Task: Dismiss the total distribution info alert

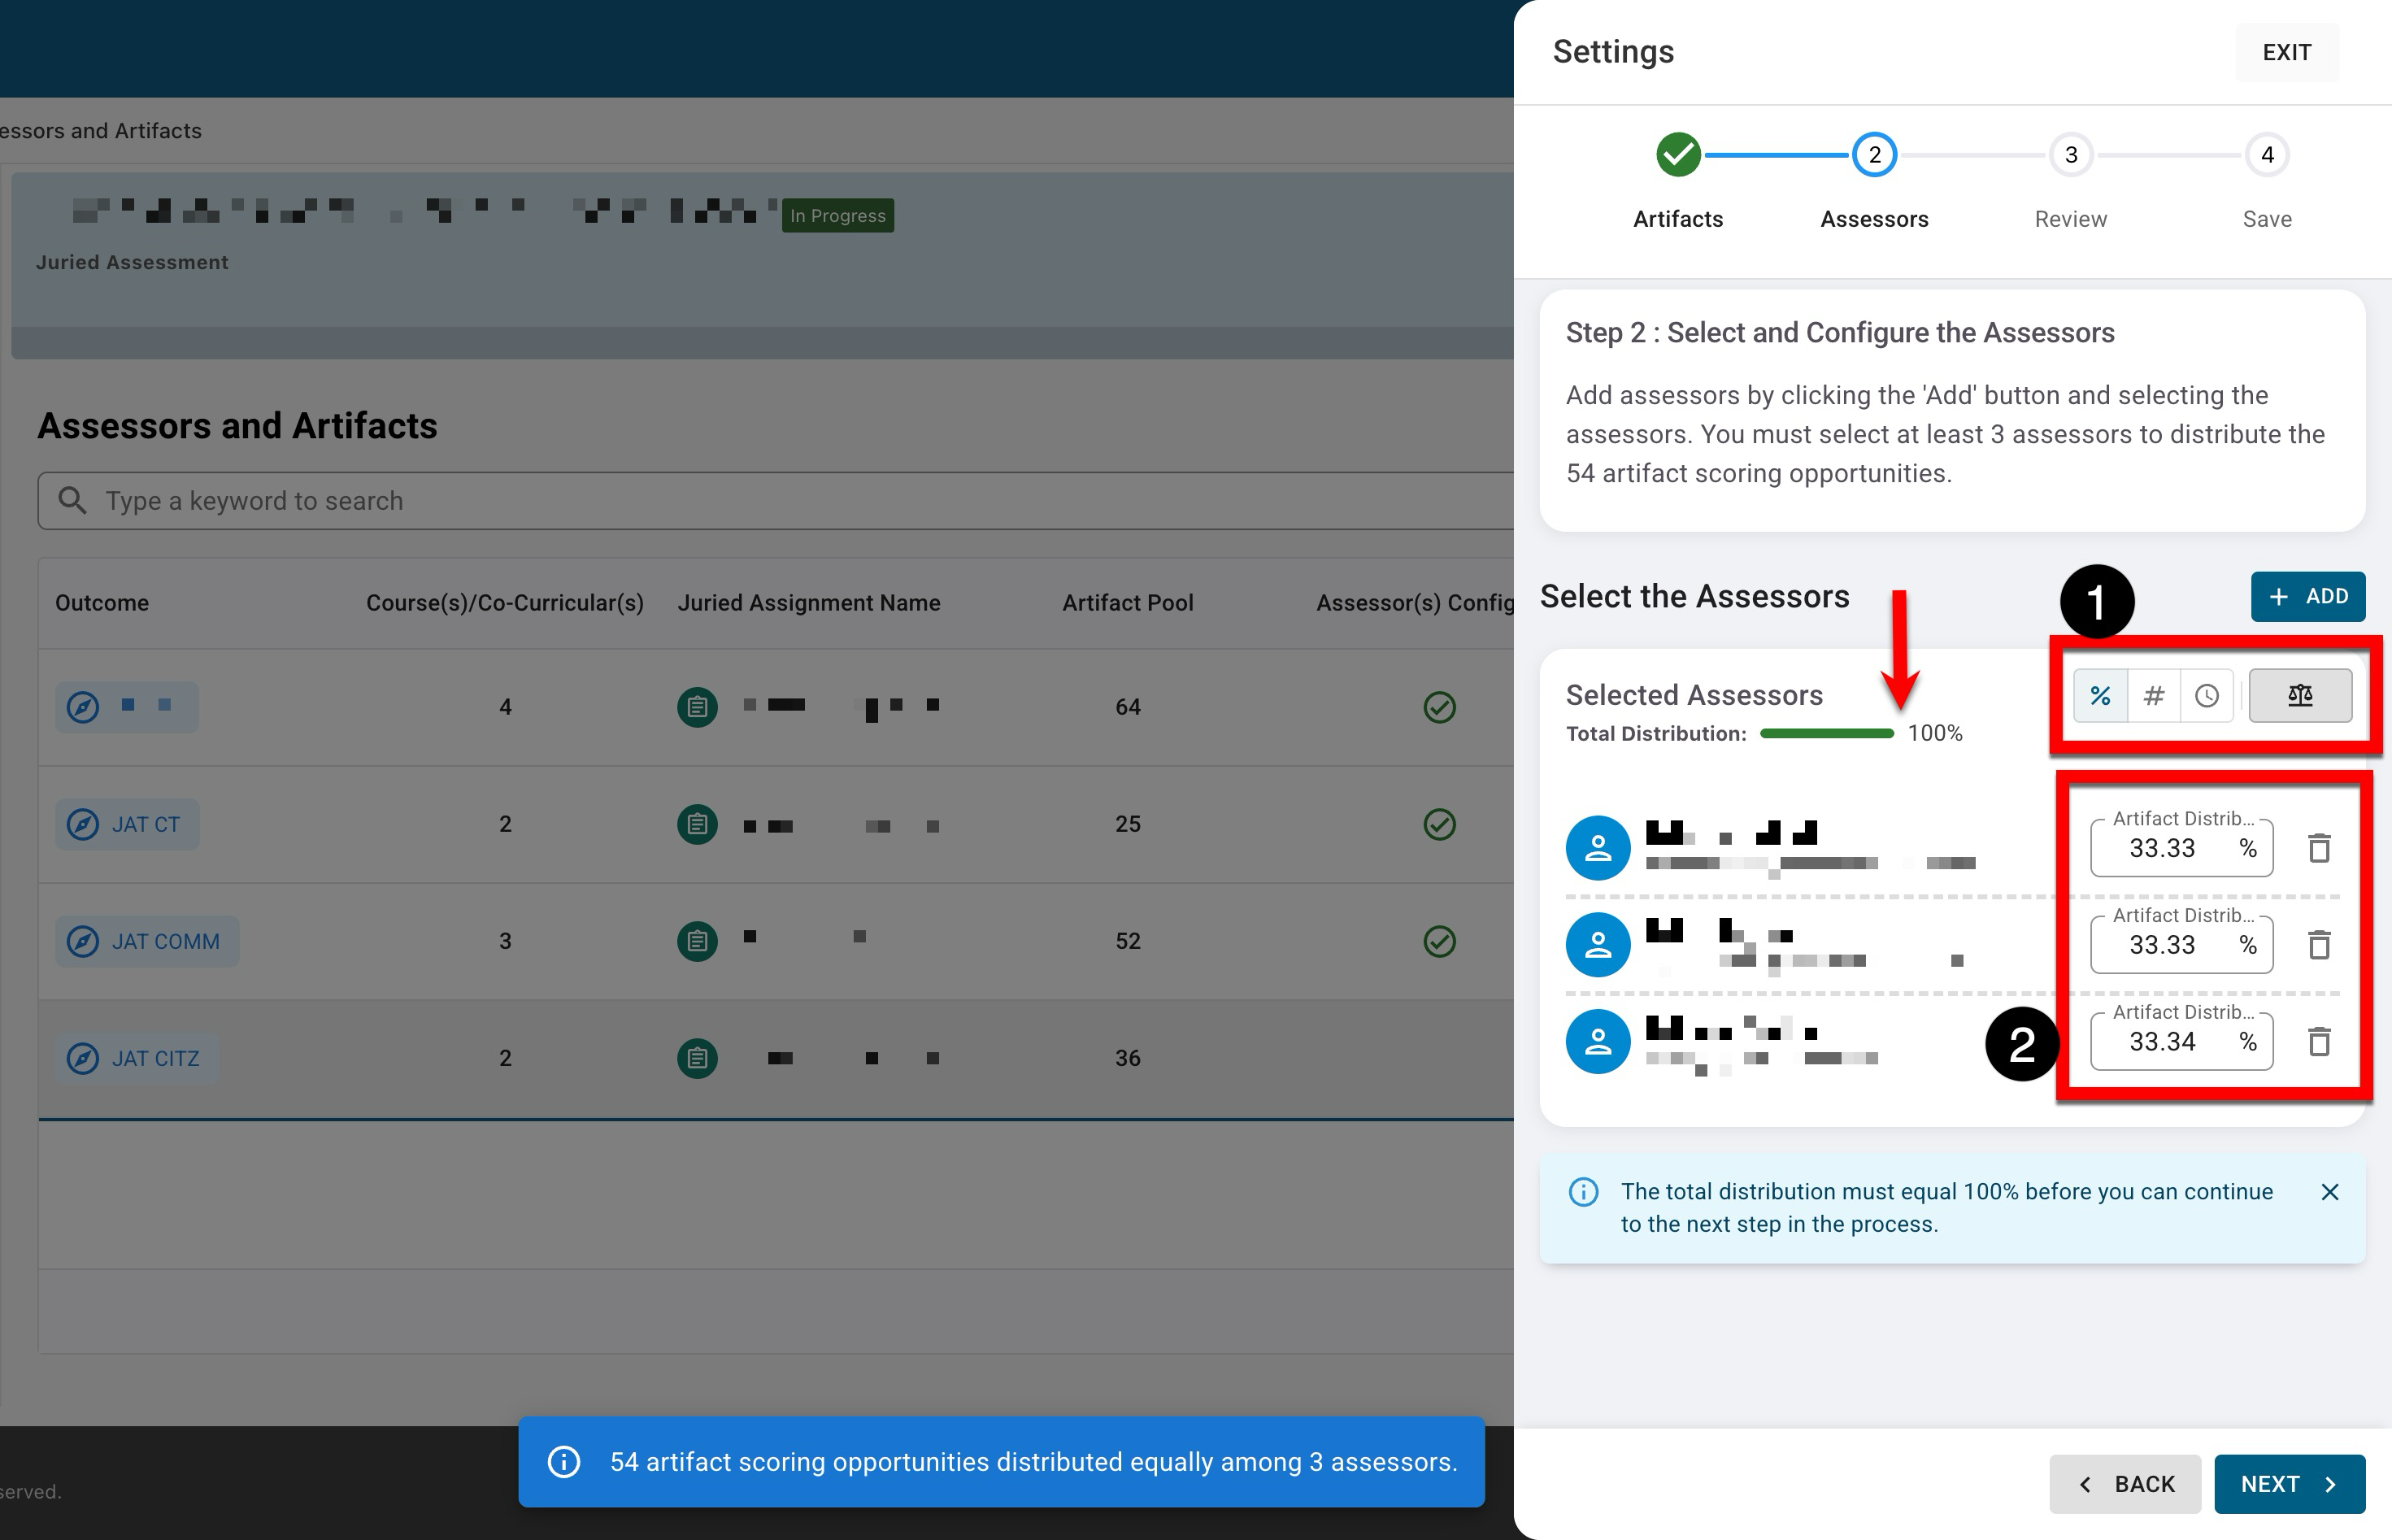Action: coord(2329,1192)
